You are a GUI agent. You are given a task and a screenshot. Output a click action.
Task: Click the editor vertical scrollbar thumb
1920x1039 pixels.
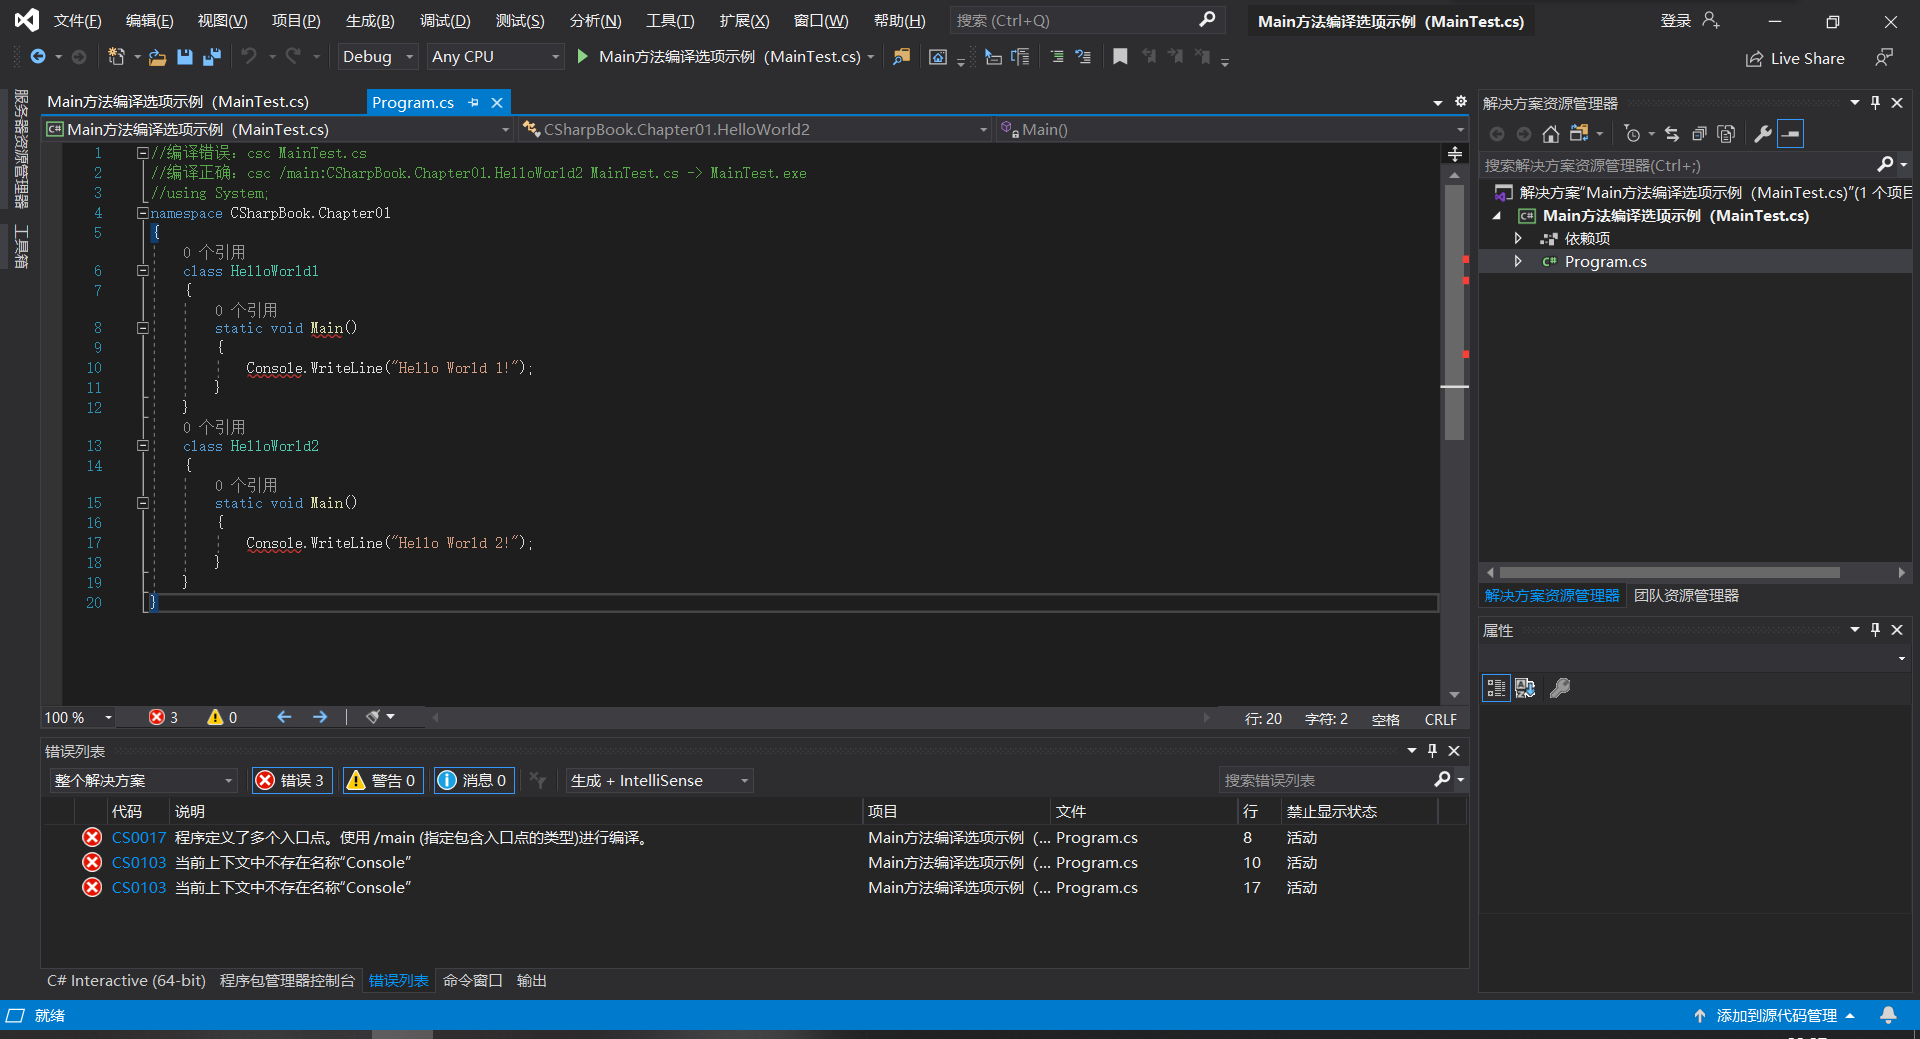[1455, 312]
